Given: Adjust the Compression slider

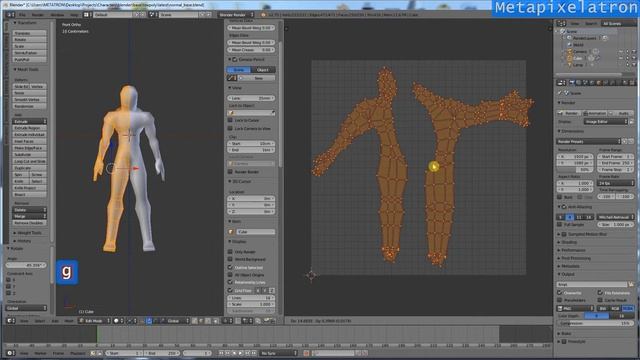Looking at the screenshot, I should pyautogui.click(x=595, y=323).
